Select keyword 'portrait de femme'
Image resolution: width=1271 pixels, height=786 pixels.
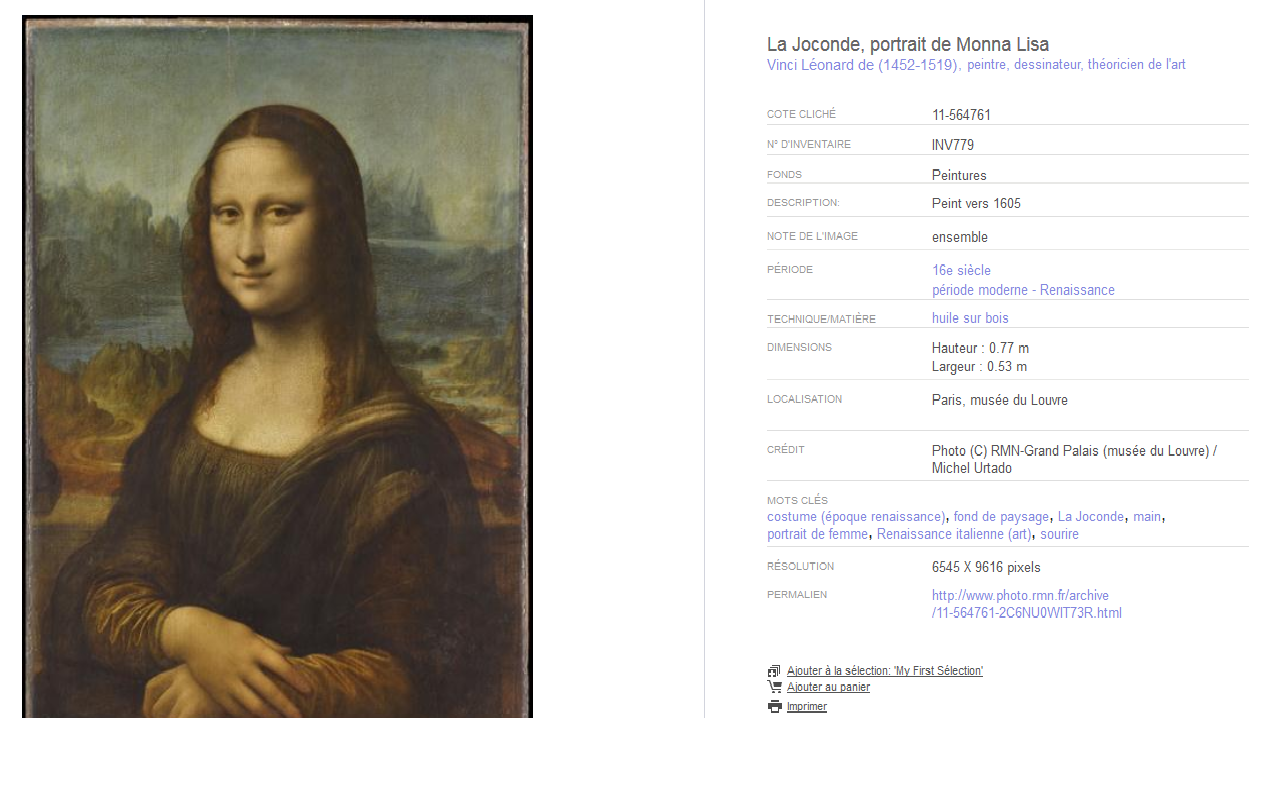[x=817, y=535]
